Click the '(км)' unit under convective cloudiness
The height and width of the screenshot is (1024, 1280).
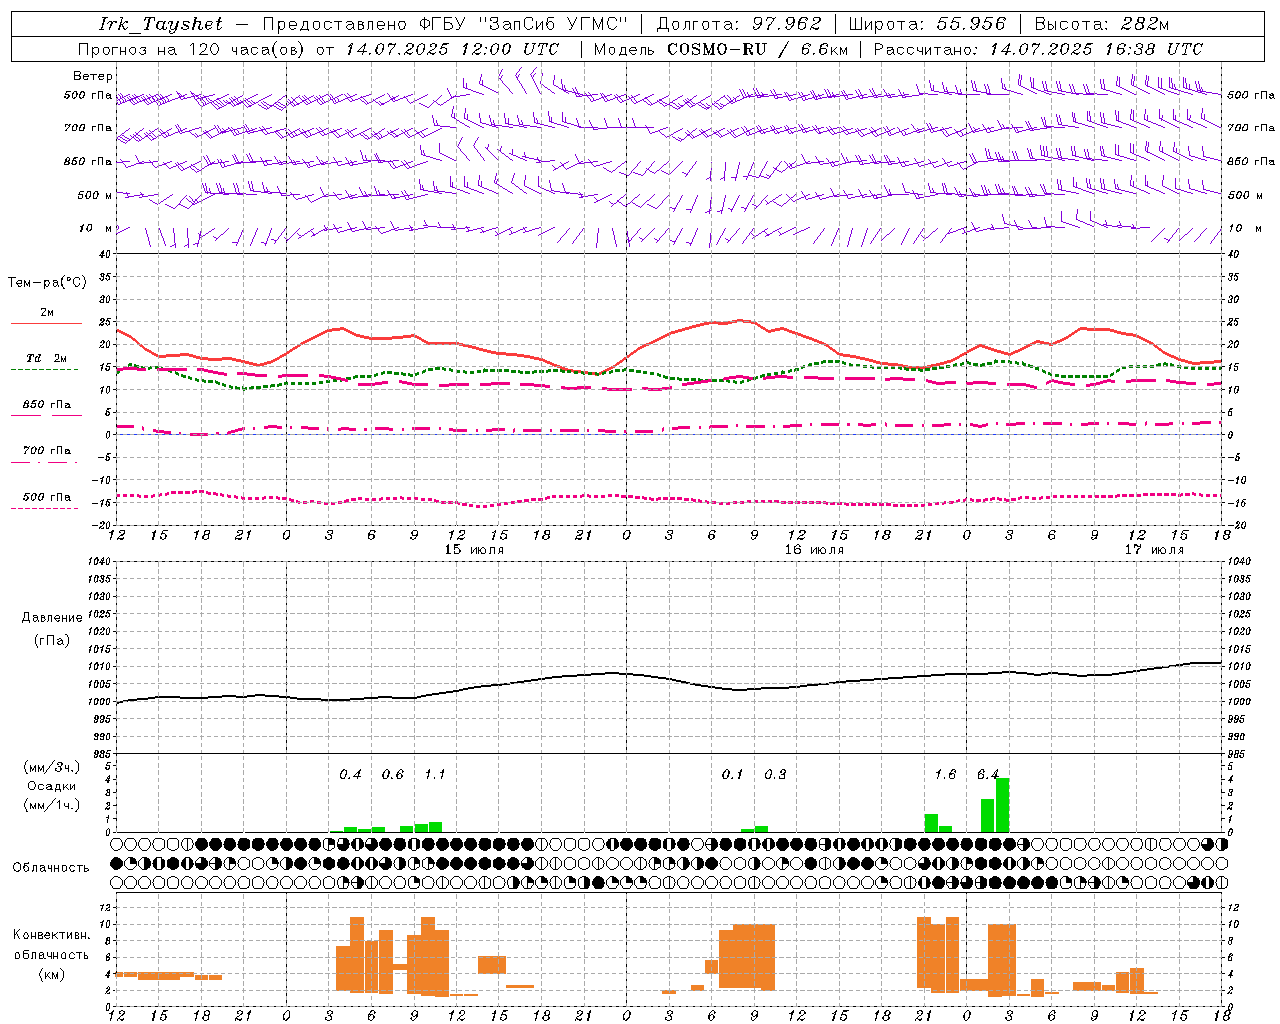point(52,974)
